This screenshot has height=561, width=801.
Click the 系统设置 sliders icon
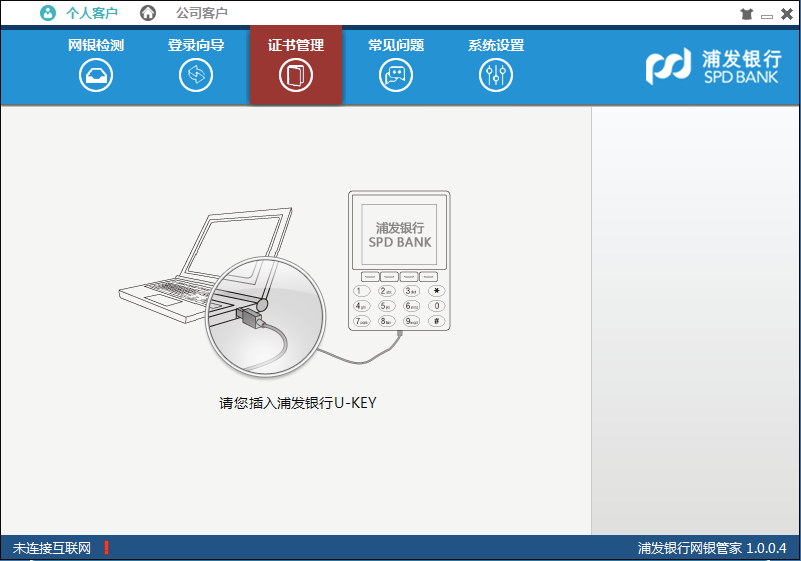[x=496, y=75]
